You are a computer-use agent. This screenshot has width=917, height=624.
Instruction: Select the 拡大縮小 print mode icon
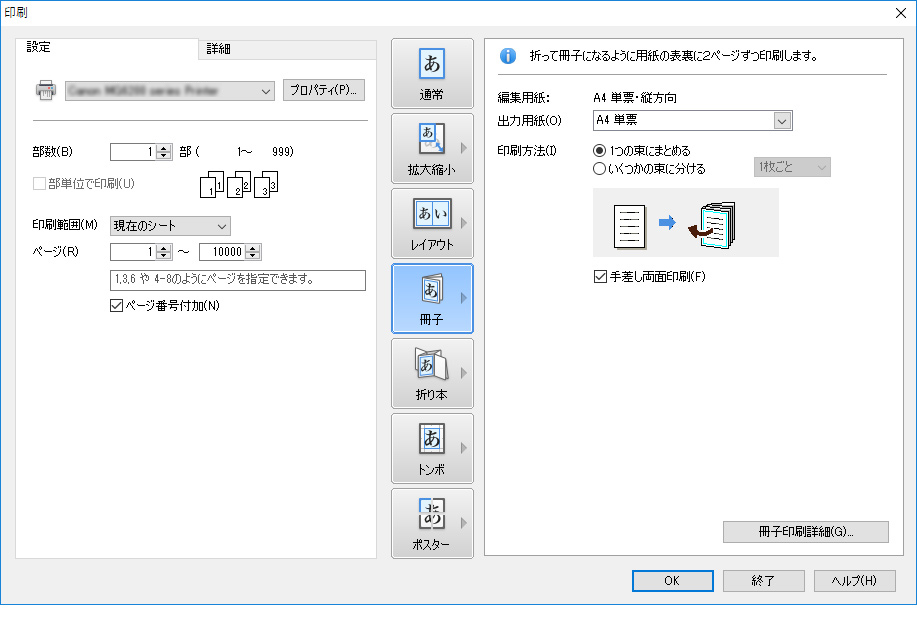click(432, 148)
